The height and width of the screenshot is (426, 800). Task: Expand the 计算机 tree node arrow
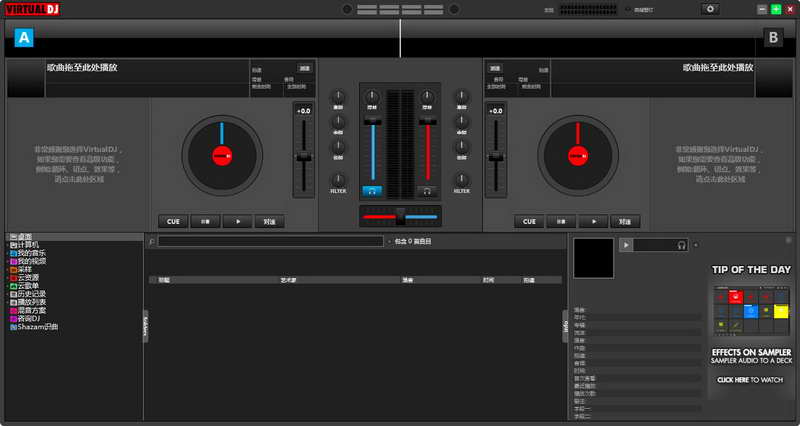point(8,245)
